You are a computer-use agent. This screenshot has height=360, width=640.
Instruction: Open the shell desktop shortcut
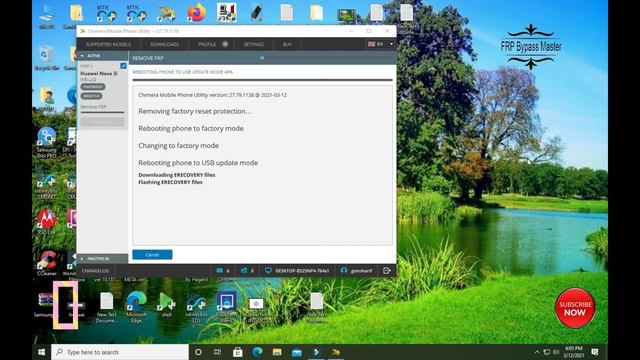(166, 304)
